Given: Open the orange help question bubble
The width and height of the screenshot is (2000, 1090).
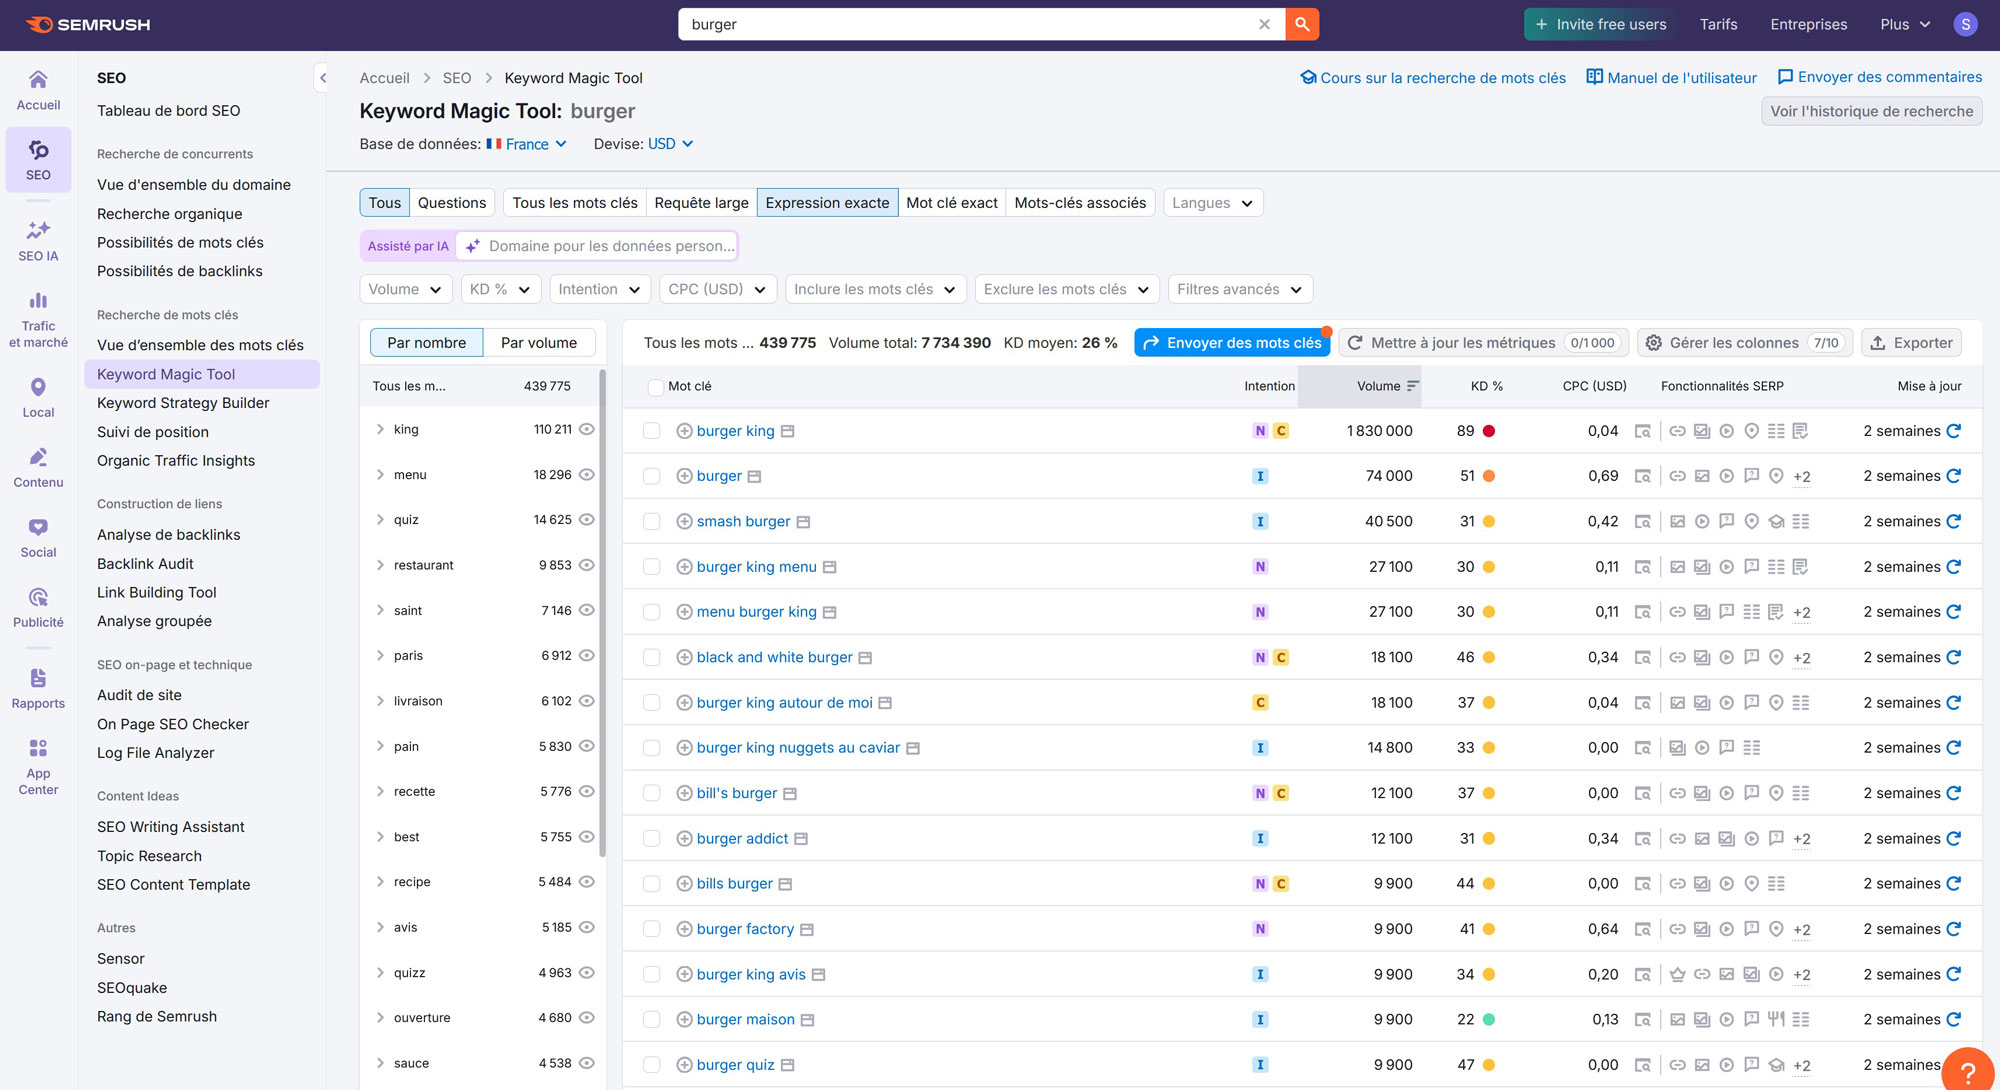Looking at the screenshot, I should (x=1967, y=1072).
